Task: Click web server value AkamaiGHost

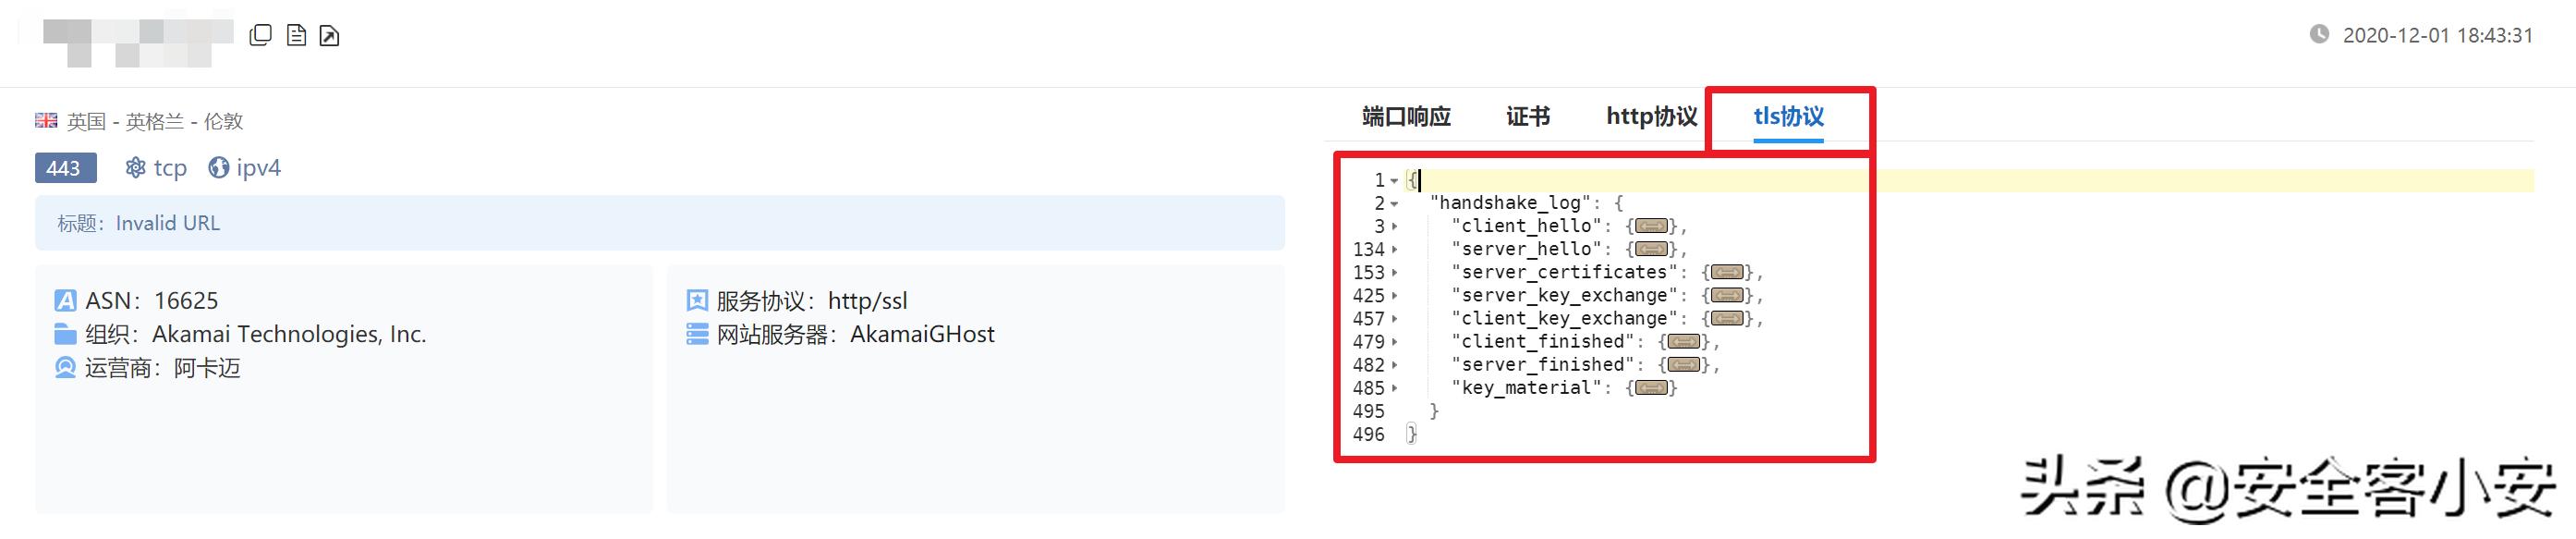Action: point(922,334)
